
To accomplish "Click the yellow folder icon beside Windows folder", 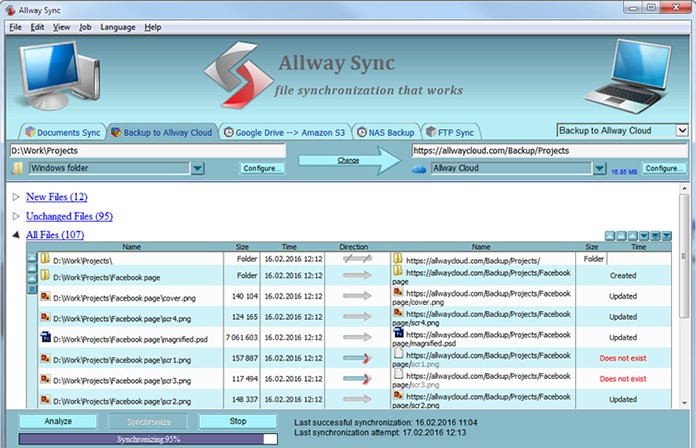I will [x=17, y=168].
